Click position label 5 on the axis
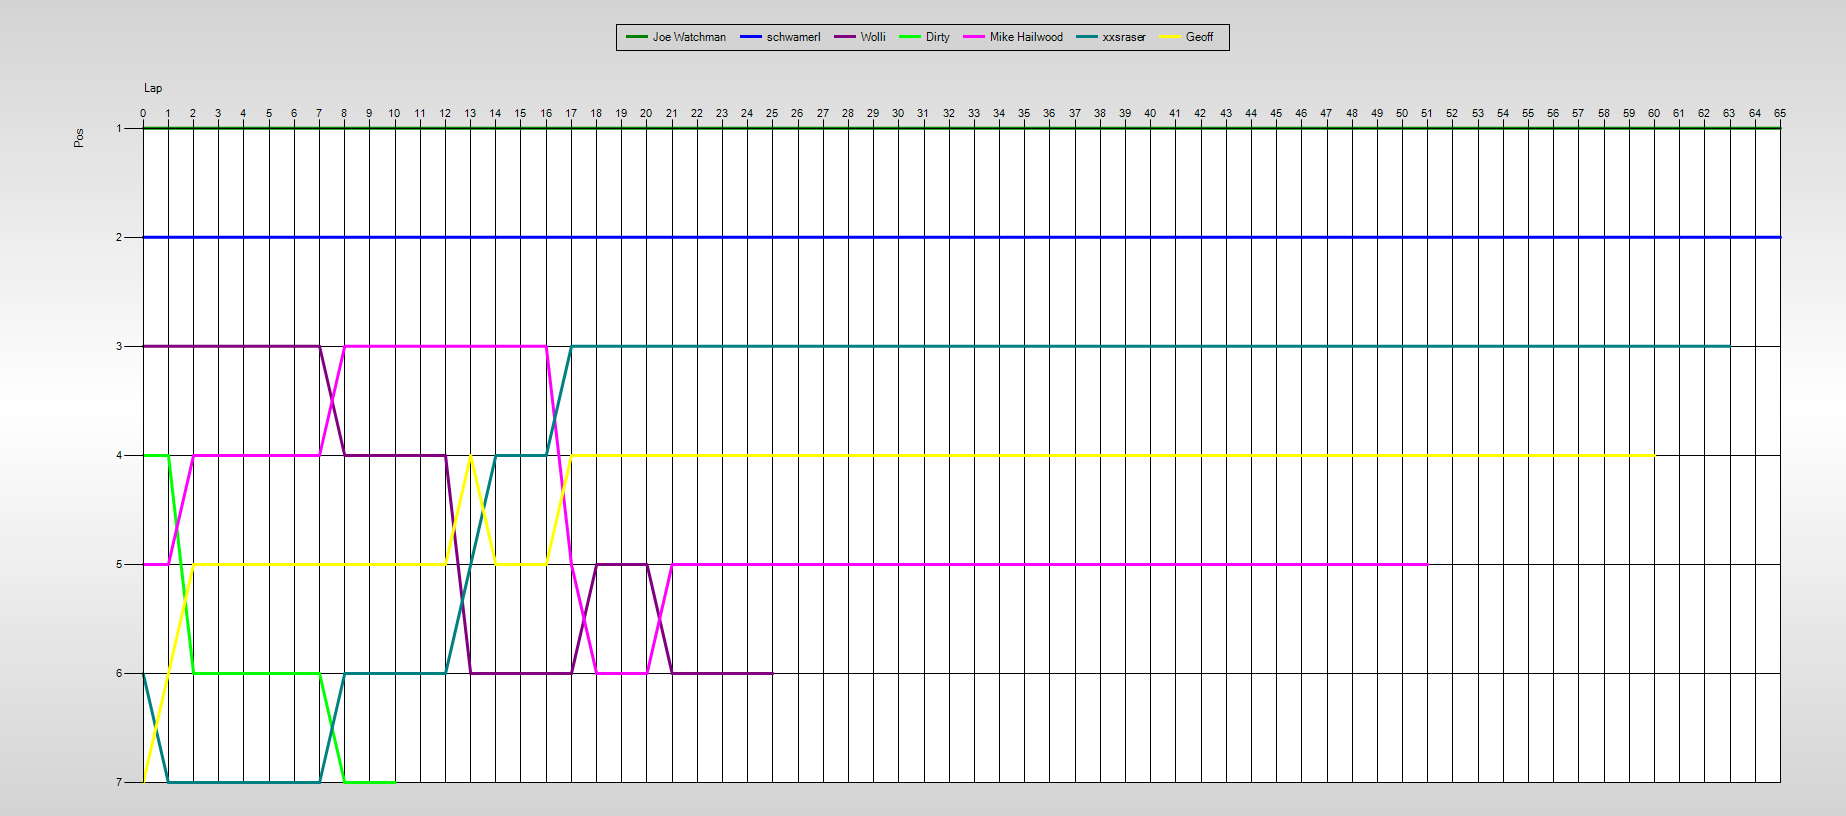The image size is (1846, 816). [119, 564]
